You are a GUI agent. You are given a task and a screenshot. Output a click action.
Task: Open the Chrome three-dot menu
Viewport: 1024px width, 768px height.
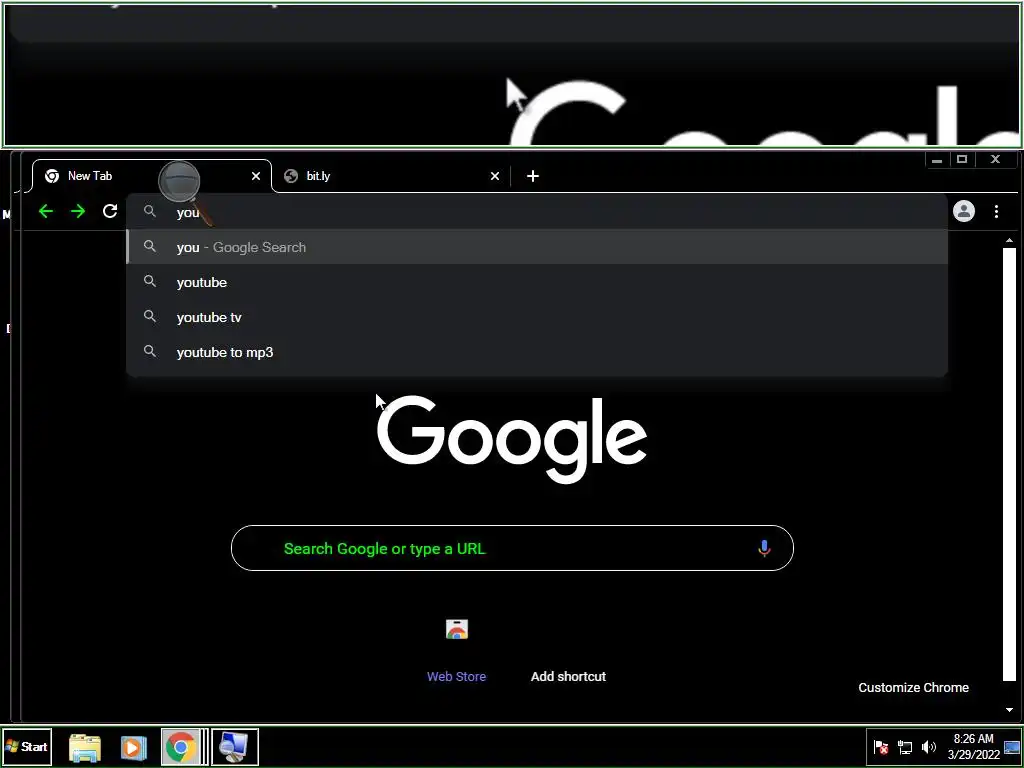tap(996, 211)
